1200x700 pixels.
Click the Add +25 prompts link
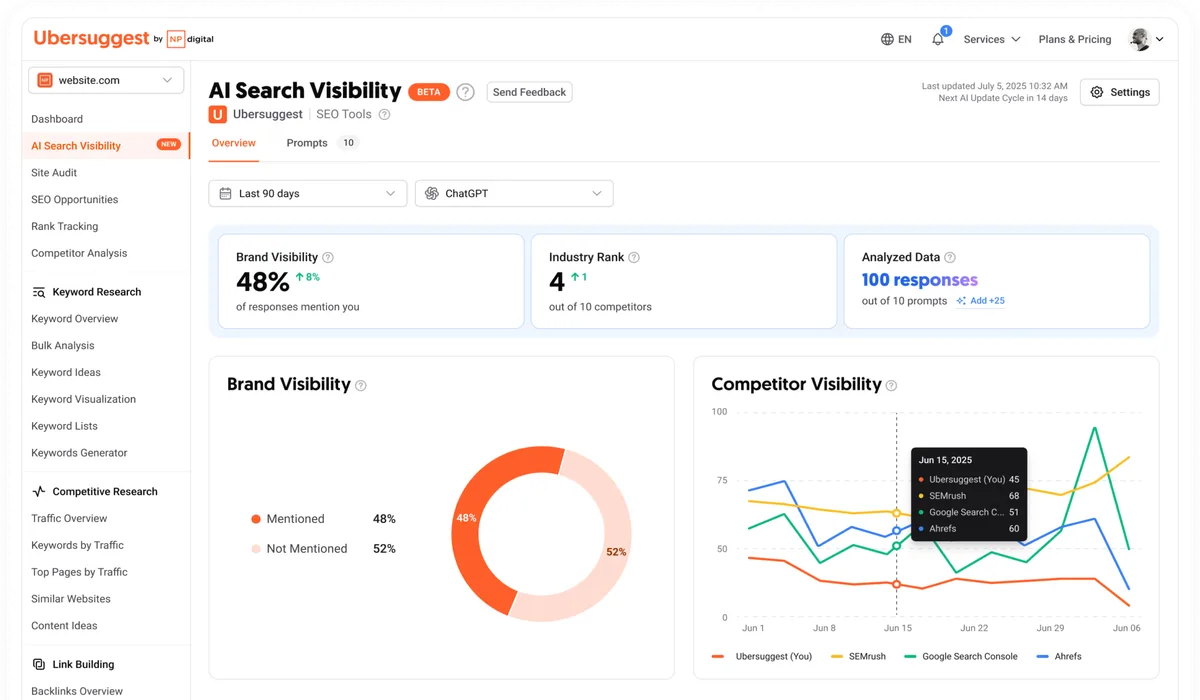coord(980,301)
